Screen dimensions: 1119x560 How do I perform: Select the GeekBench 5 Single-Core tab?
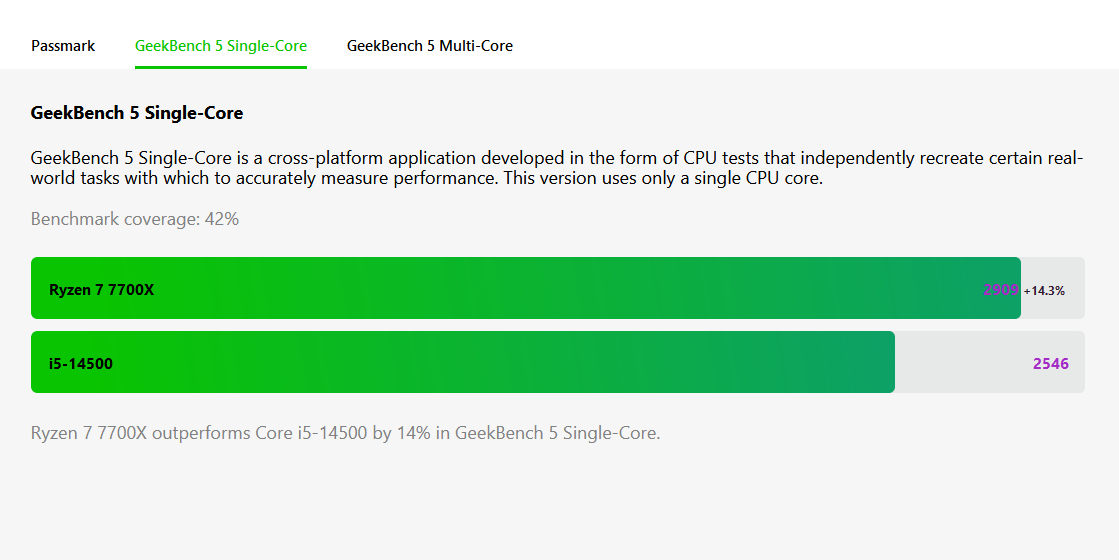[x=221, y=46]
